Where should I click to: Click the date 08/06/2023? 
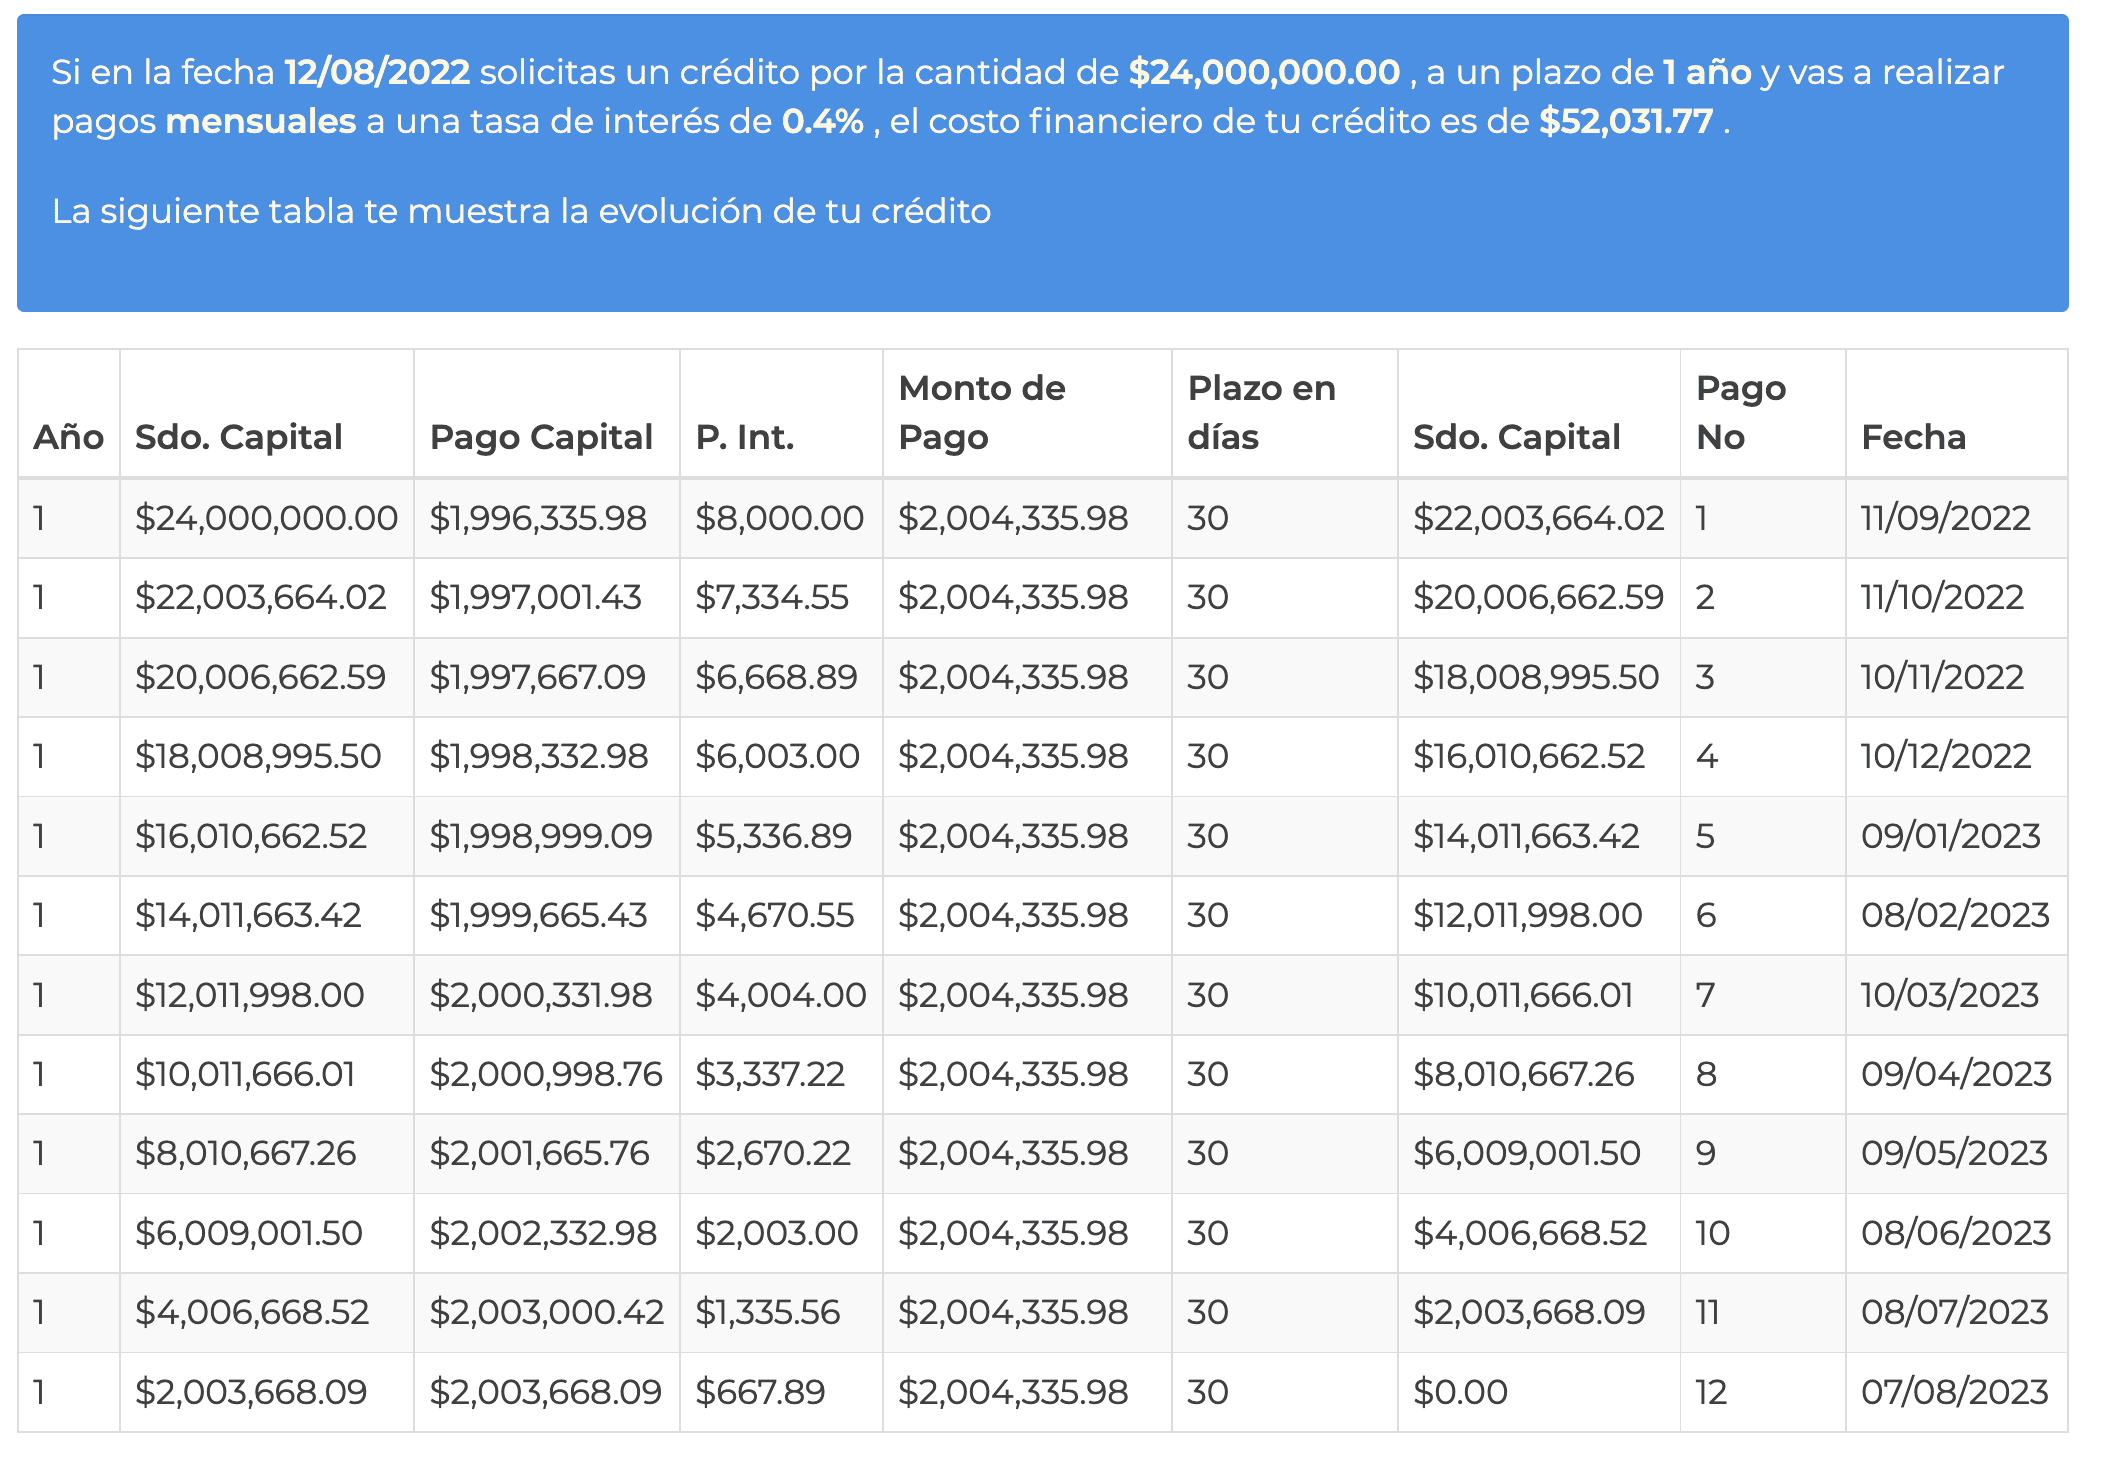[1956, 1233]
